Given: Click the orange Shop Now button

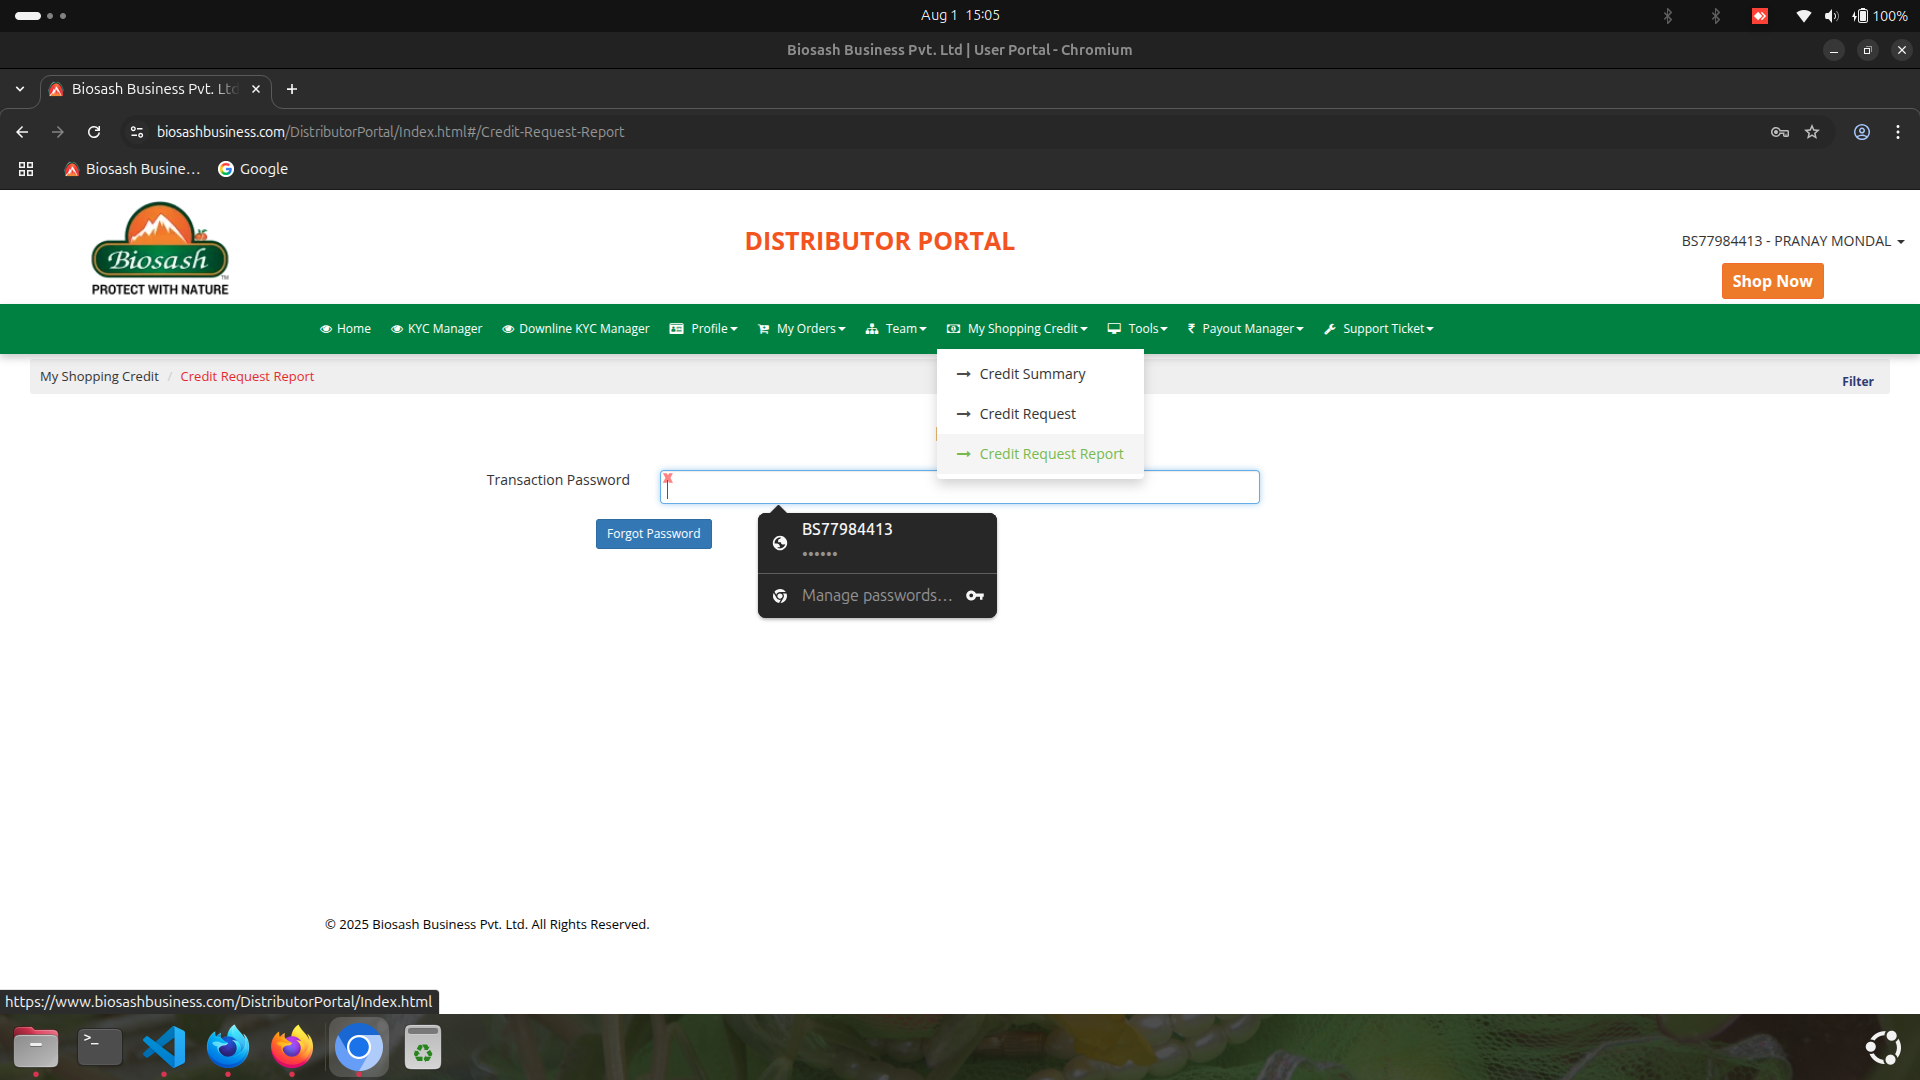Looking at the screenshot, I should 1772,281.
